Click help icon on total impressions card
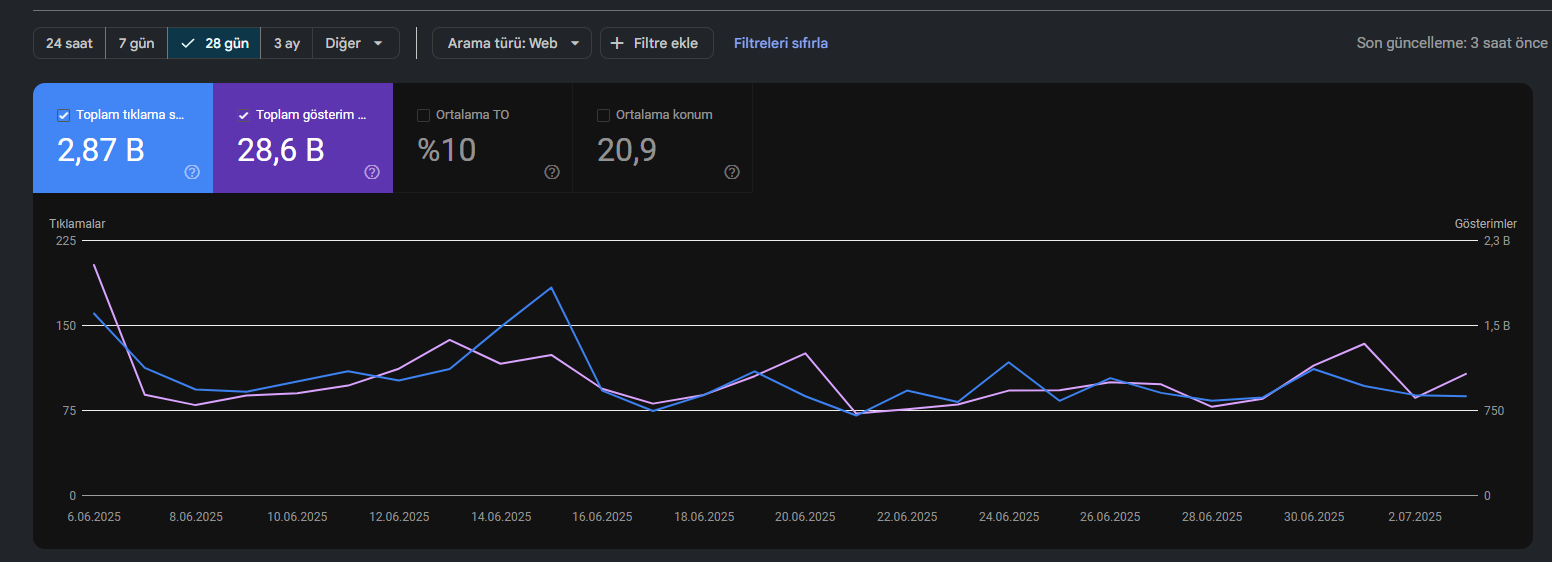Screen dimensions: 1552x562 [x=372, y=172]
